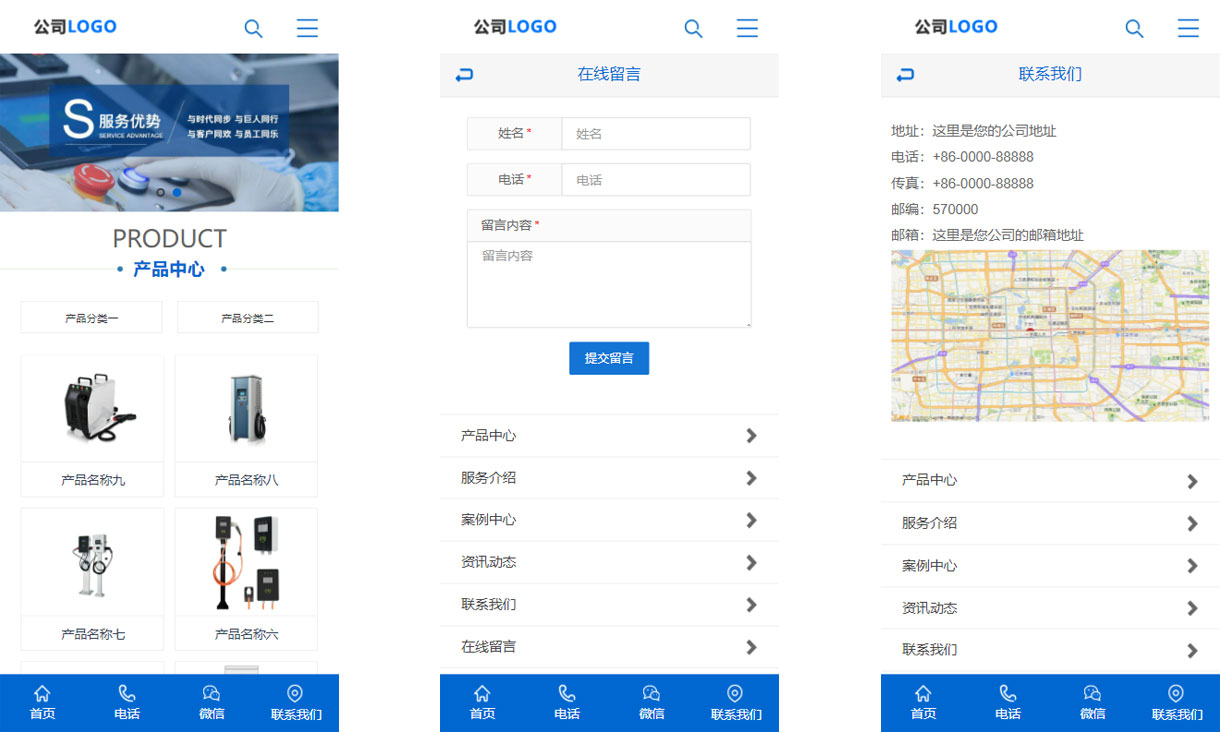Expand 案例中心 chevron on the 在线留言 screen
Screen dimensions: 1220x732
(751, 520)
